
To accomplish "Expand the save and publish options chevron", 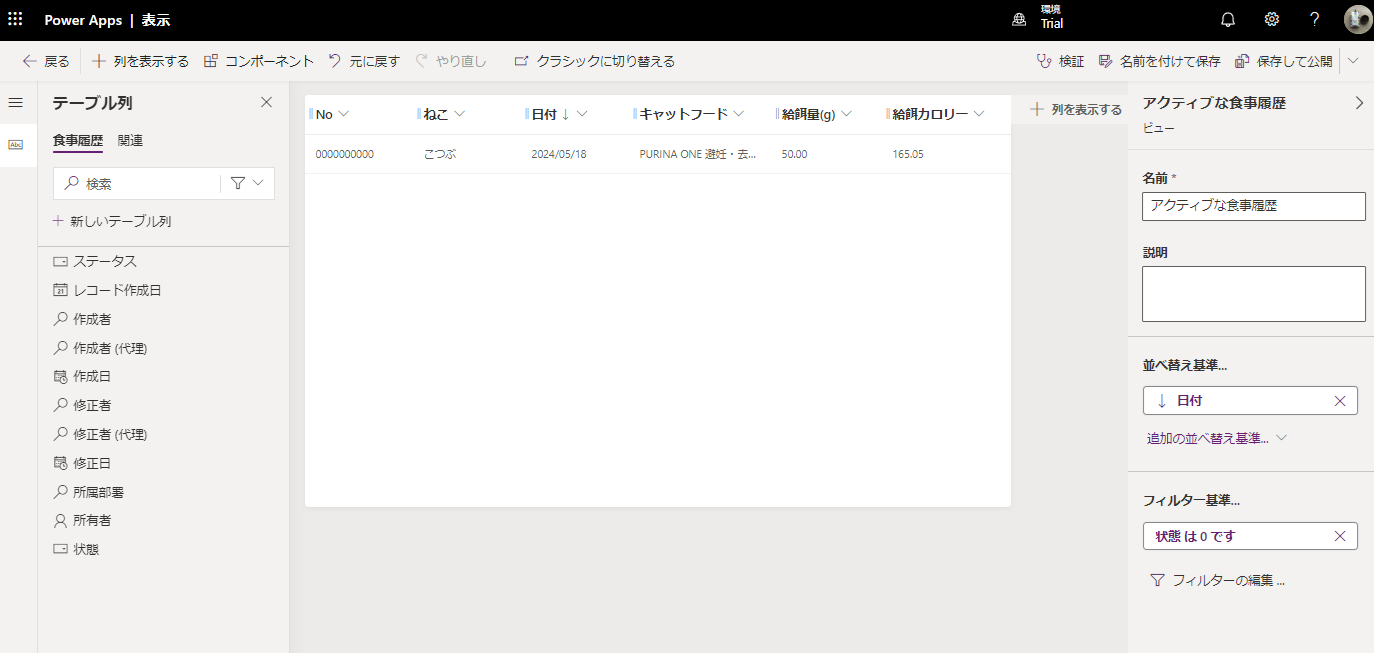I will 1353,61.
